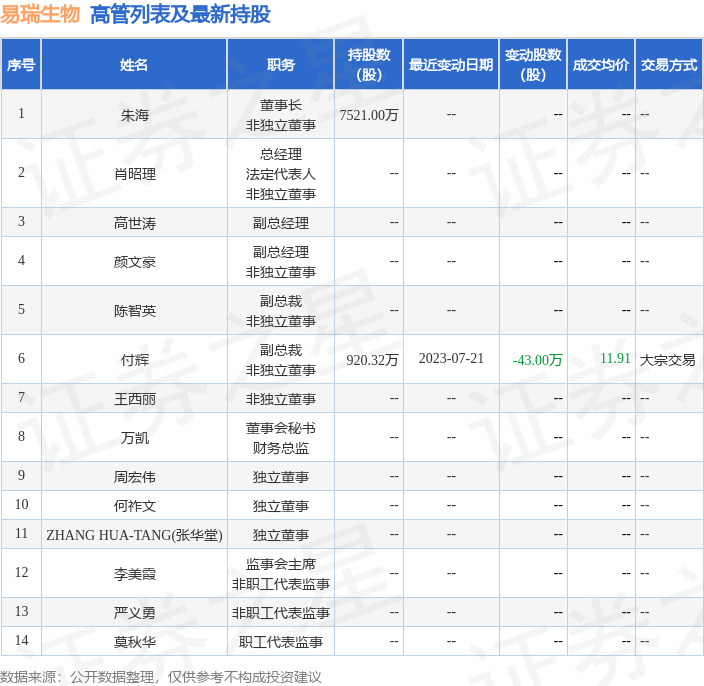The image size is (704, 686).
Task: Click row number 10
Action: click(21, 504)
